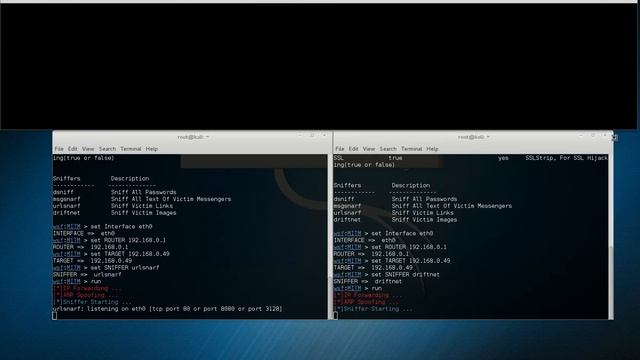Click 'msgsnarf' sniffer row in left terminal
Screen dimensions: 640x360
point(142,199)
